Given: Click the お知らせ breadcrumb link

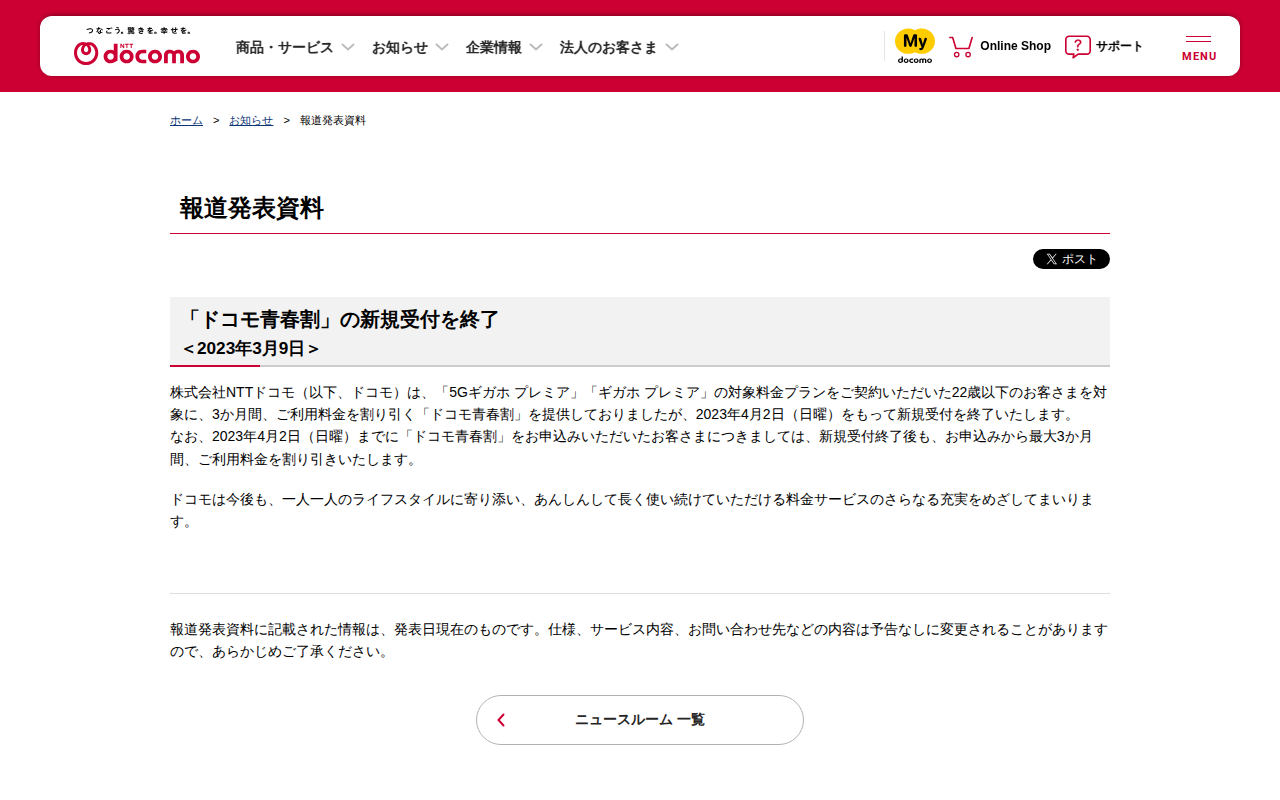Looking at the screenshot, I should [x=251, y=120].
